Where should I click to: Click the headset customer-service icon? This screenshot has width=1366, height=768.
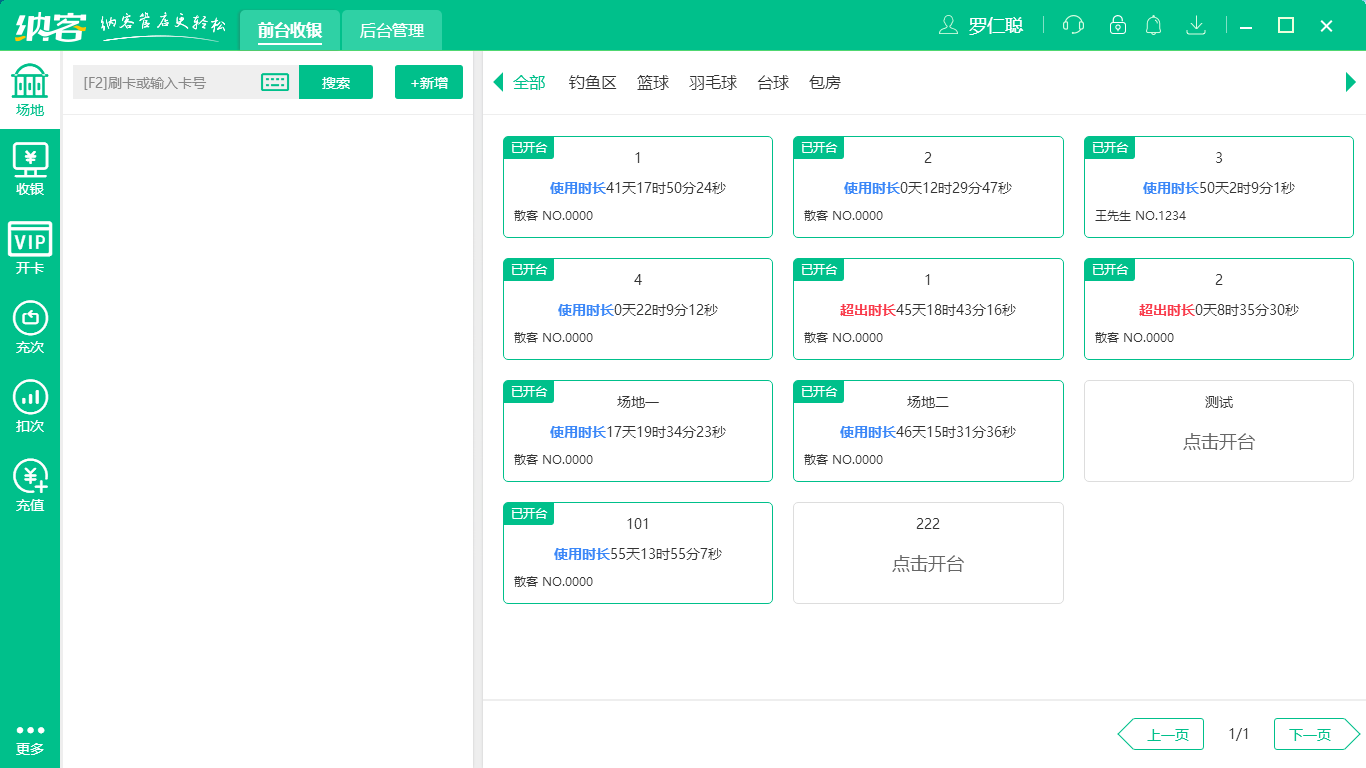click(x=1072, y=25)
